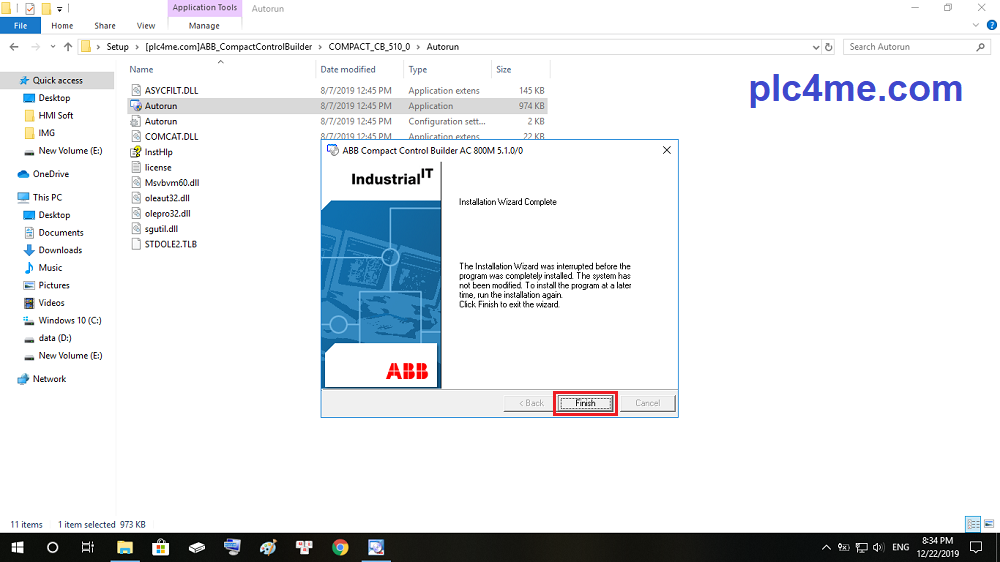Open Desktop under Quick access
Image resolution: width=1000 pixels, height=562 pixels.
pos(54,98)
